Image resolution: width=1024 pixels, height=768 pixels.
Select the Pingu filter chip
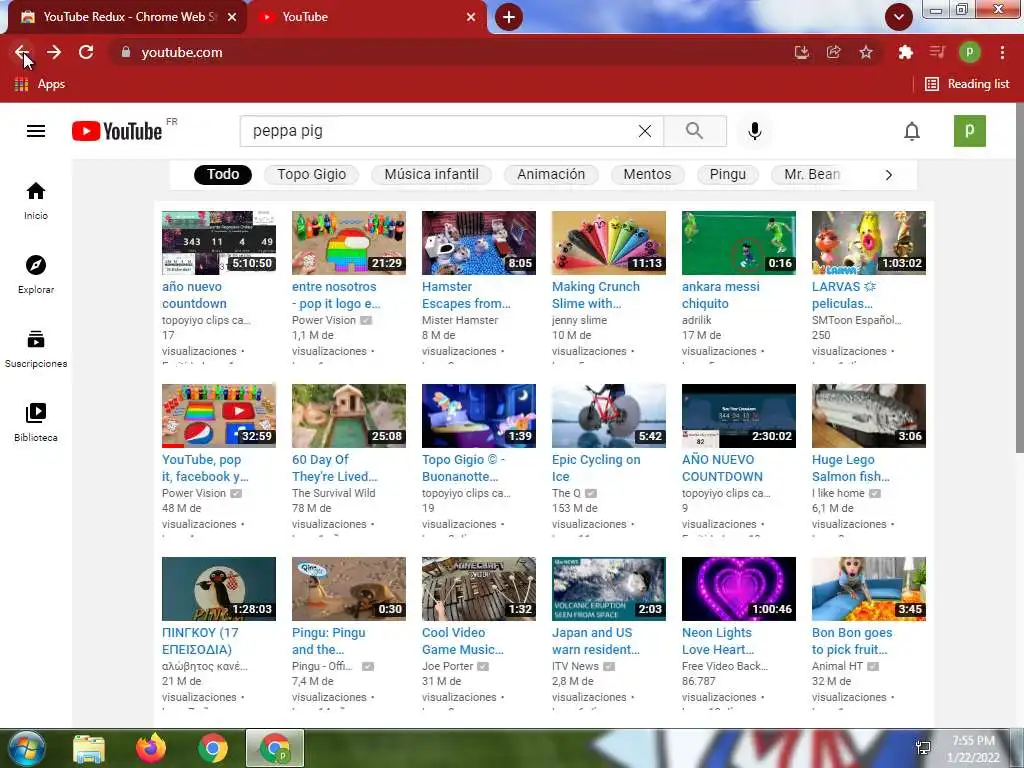[728, 174]
